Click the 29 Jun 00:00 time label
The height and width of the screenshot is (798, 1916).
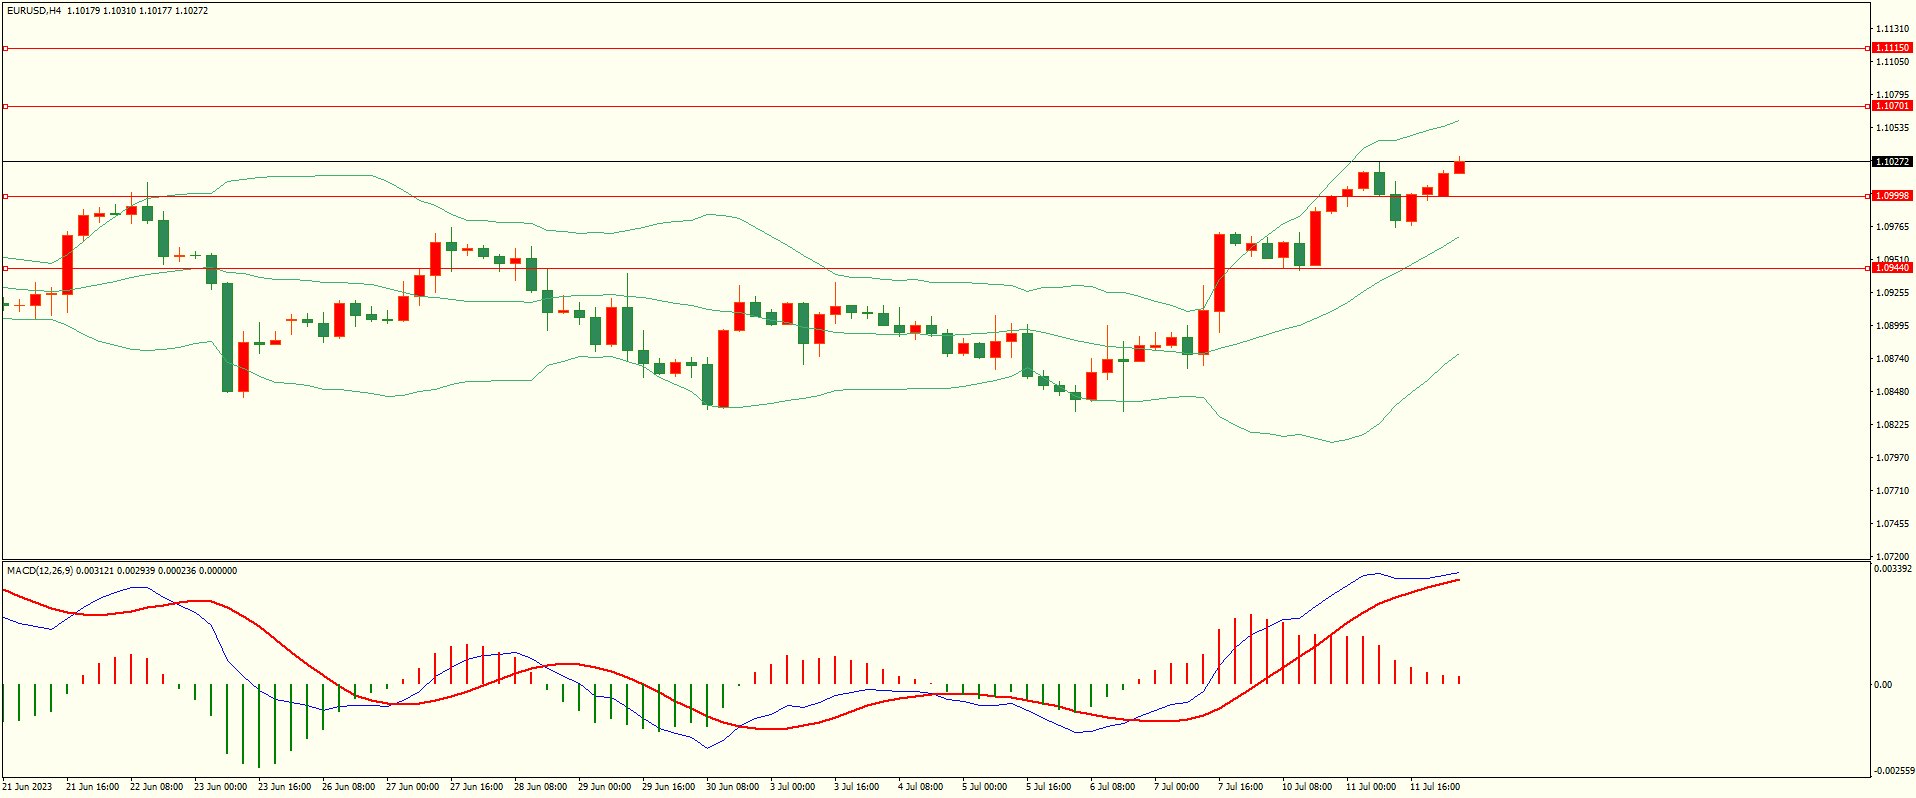tap(604, 787)
